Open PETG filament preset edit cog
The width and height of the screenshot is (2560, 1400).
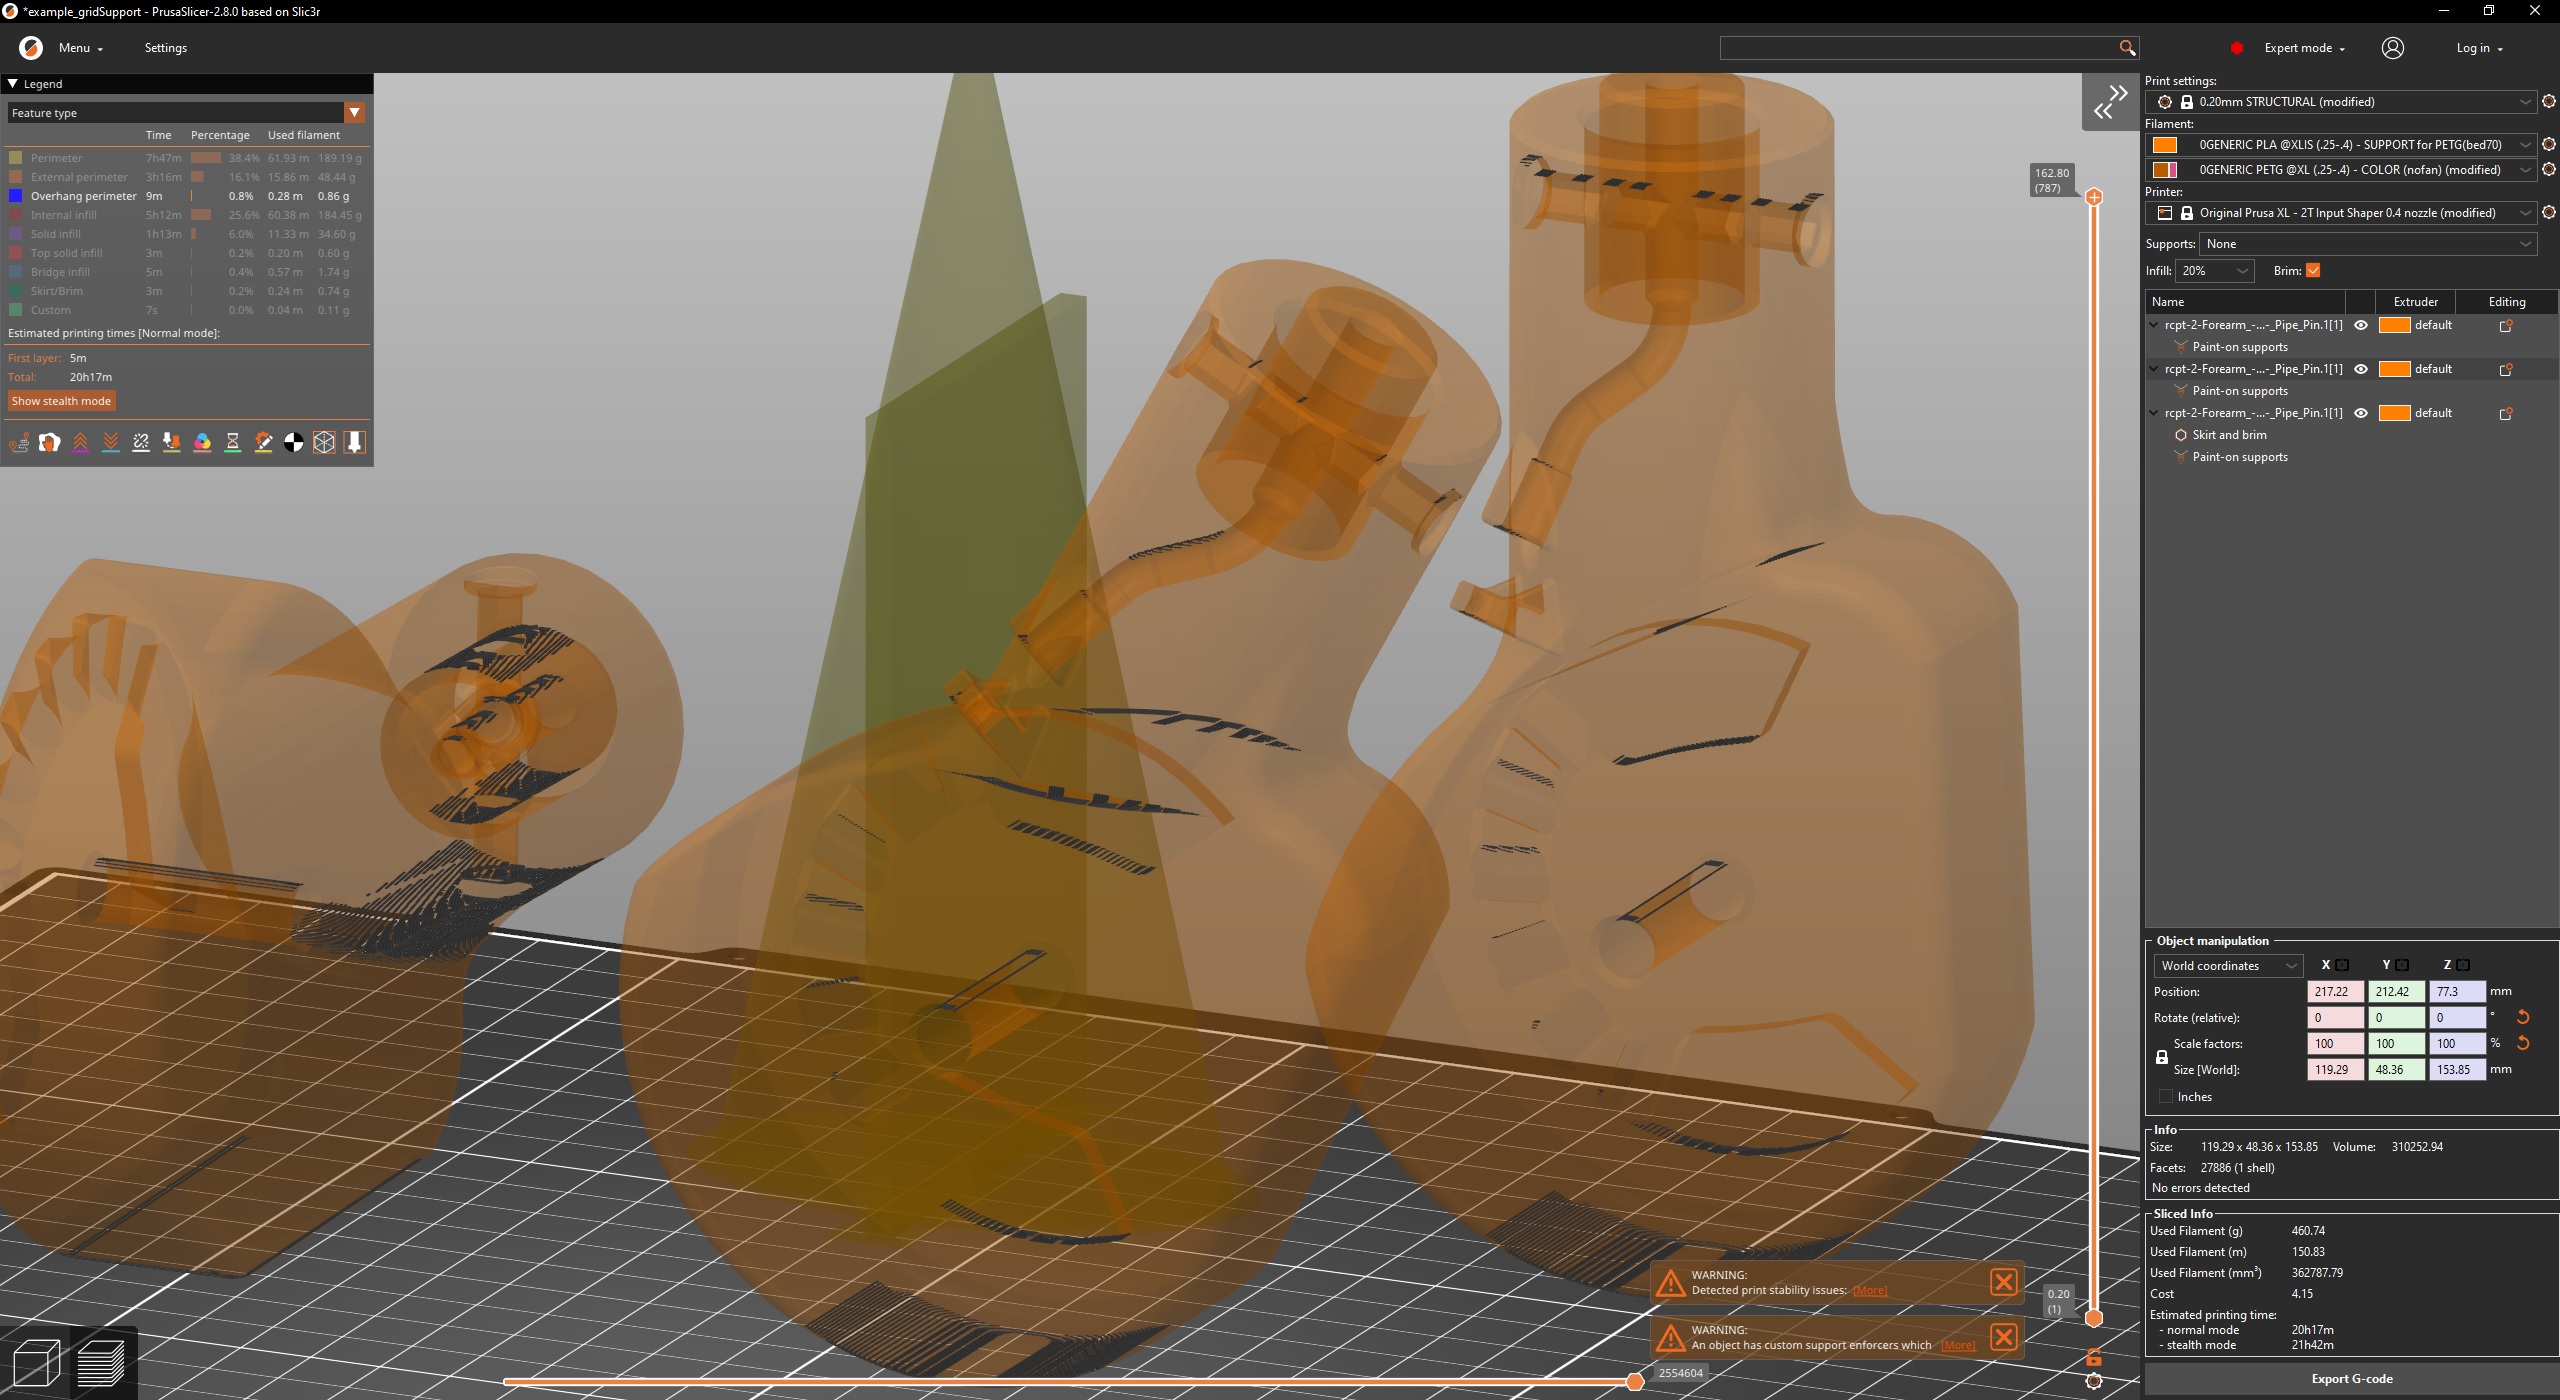click(x=2549, y=170)
